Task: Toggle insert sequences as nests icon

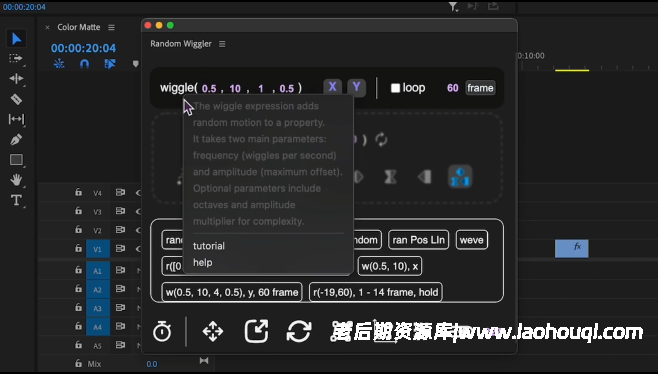Action: click(59, 64)
